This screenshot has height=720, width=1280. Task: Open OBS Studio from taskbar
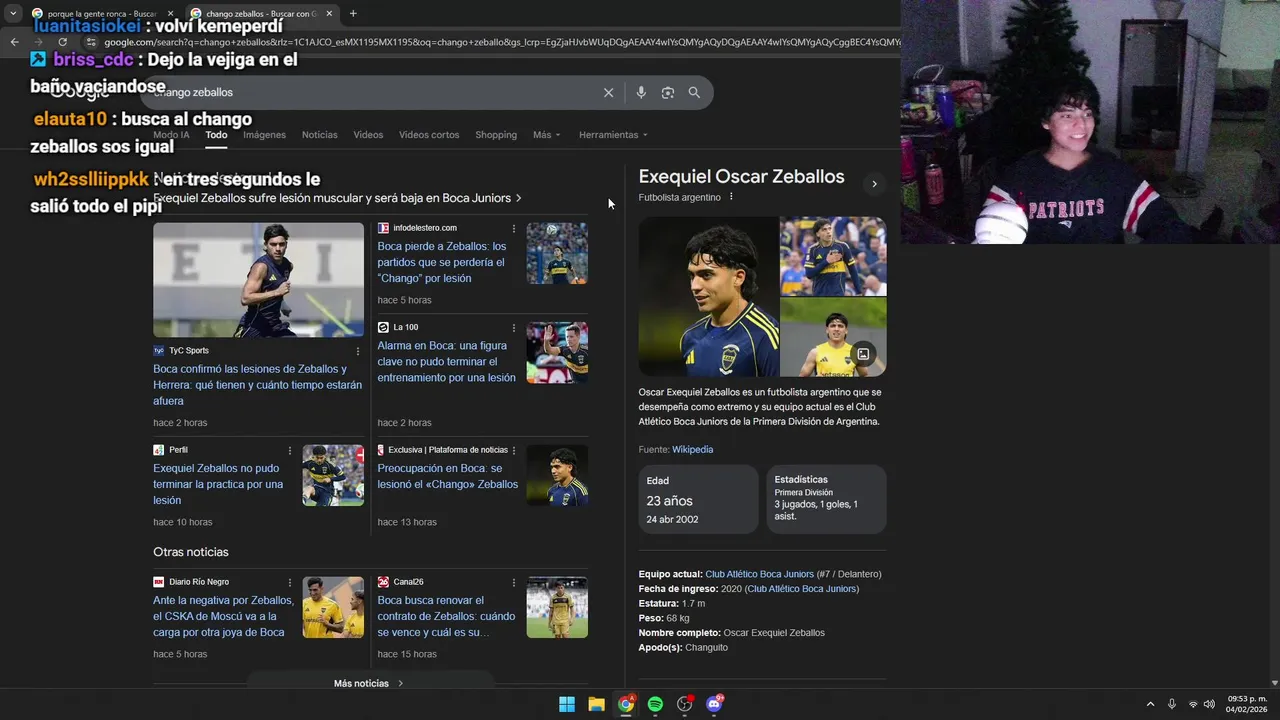click(x=685, y=704)
